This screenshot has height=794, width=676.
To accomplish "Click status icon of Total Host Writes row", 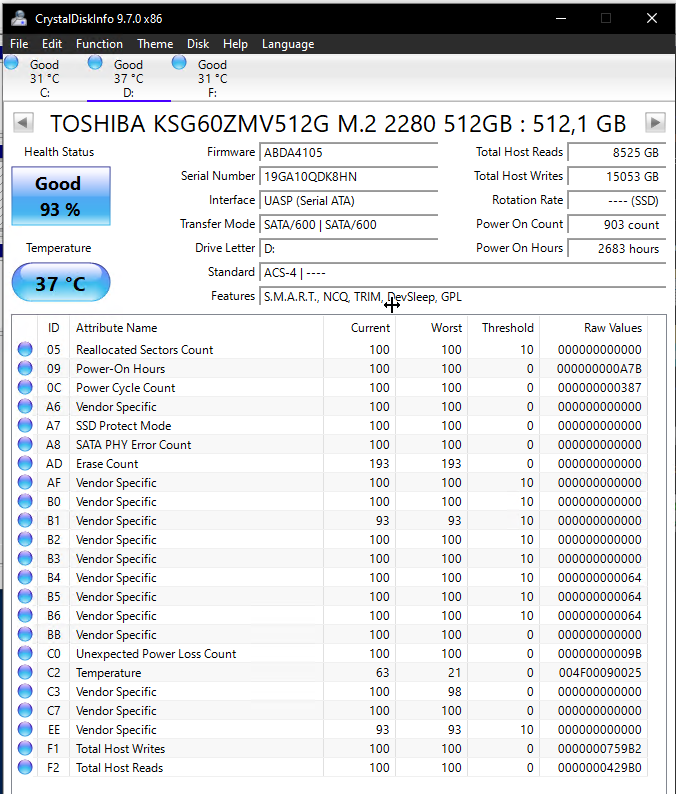I will point(25,748).
